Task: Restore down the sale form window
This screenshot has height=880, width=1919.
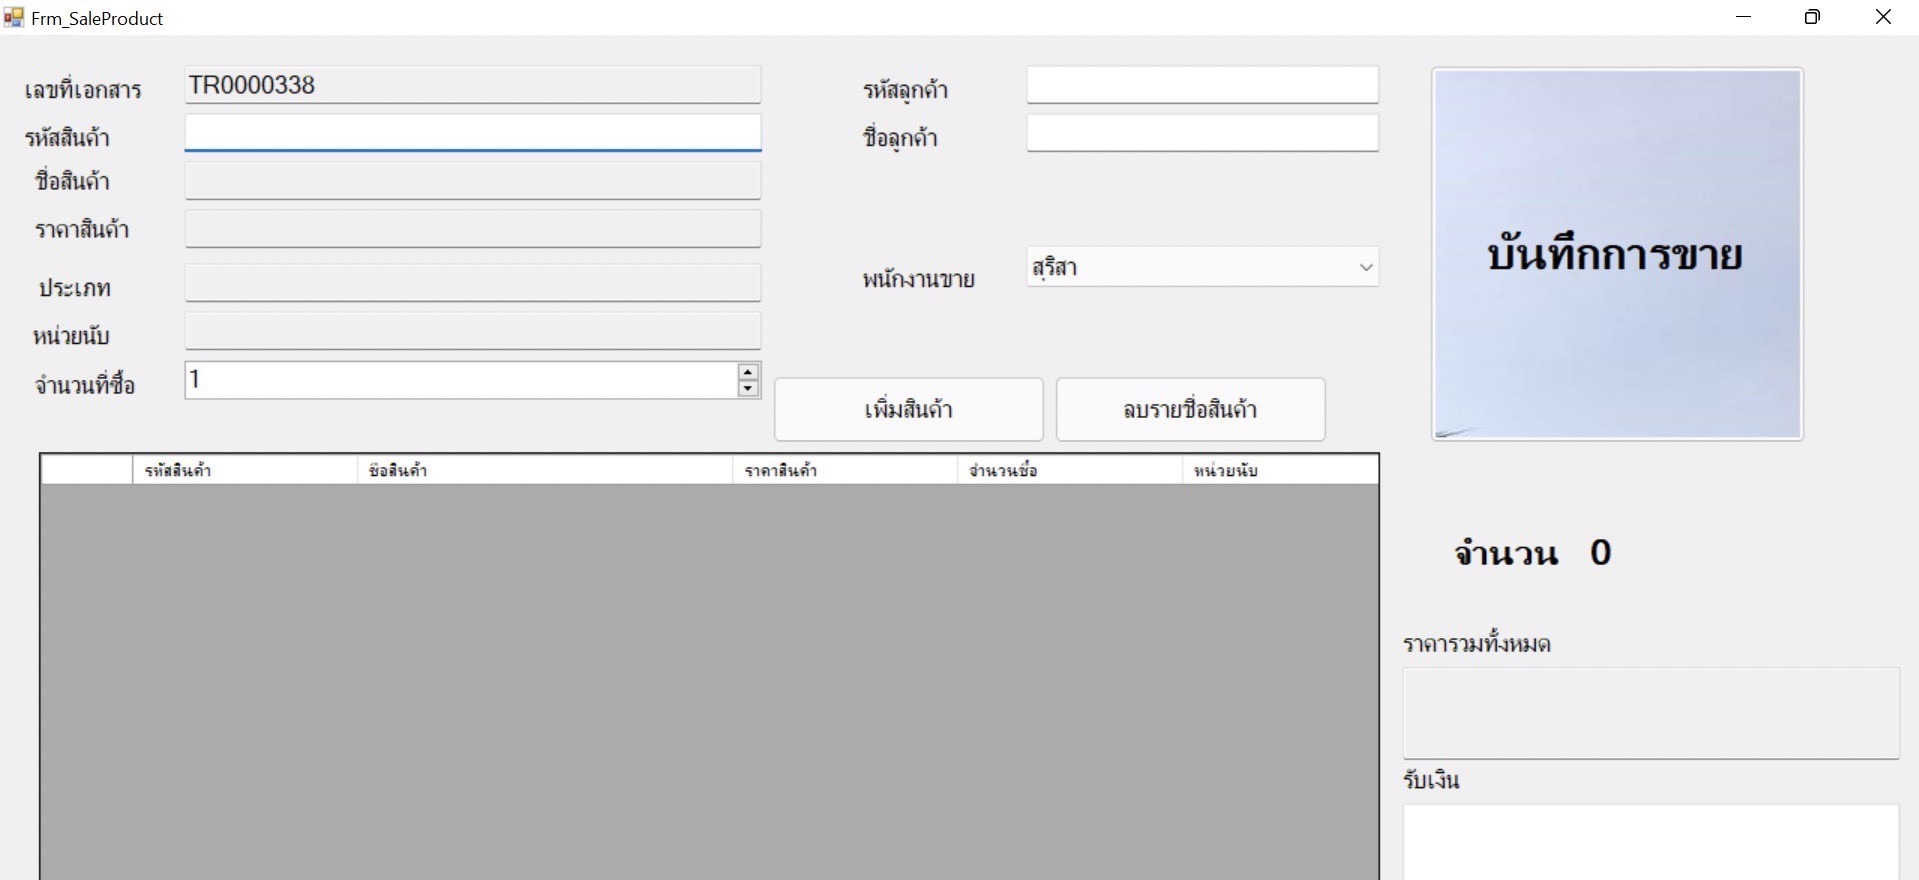Action: point(1812,17)
